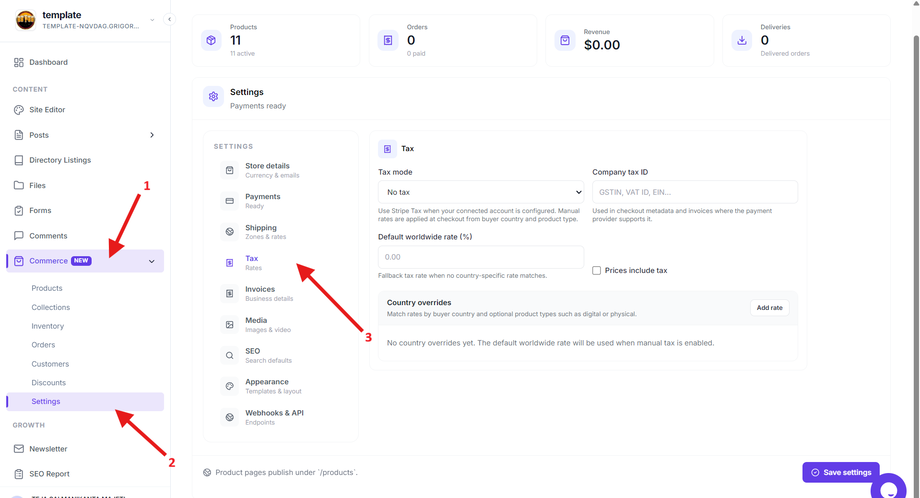Click the Add rate button

769,307
